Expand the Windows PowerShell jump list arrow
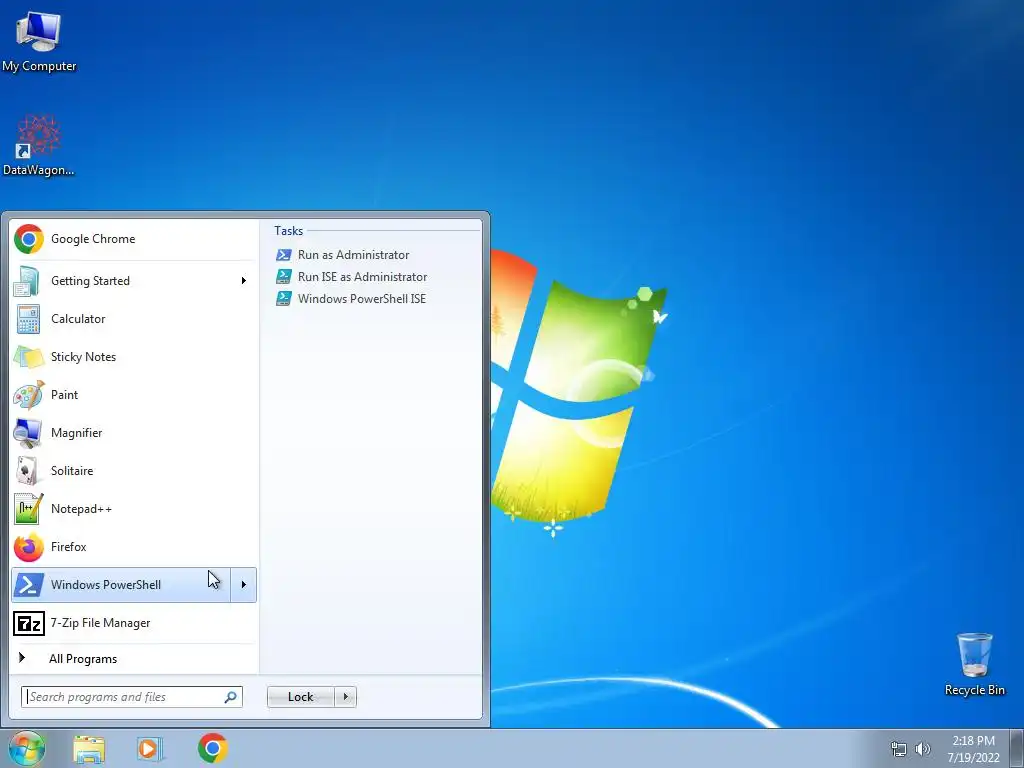The image size is (1024, 768). coord(244,584)
